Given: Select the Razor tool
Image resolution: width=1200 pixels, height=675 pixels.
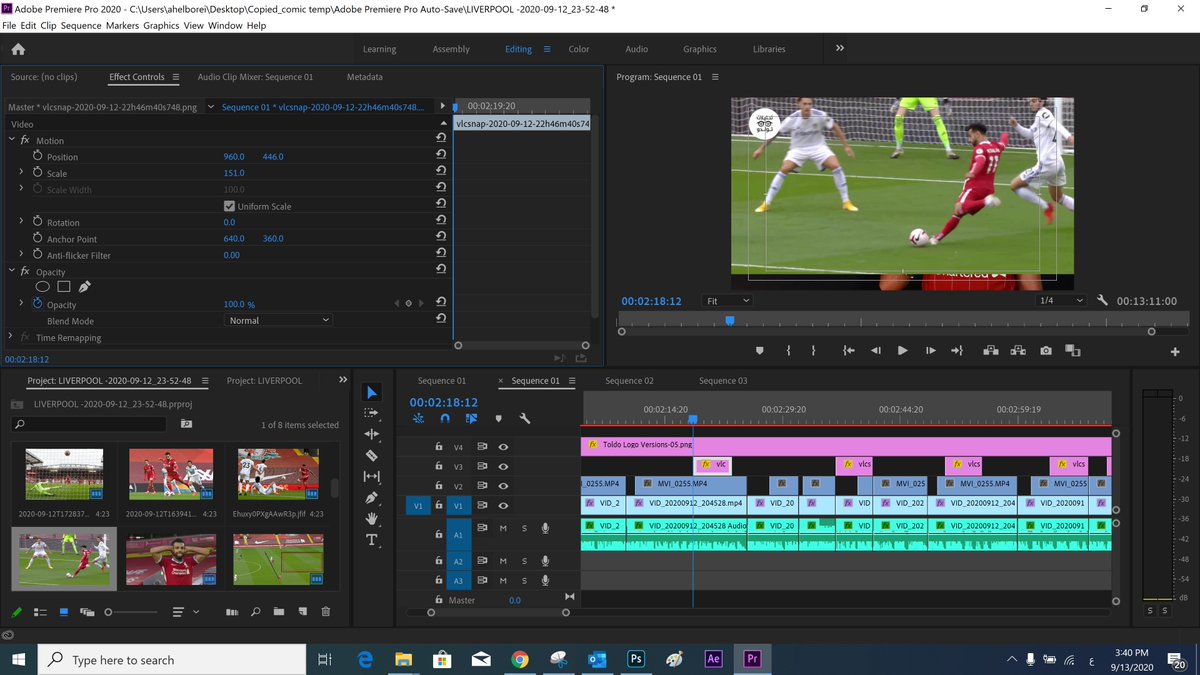Looking at the screenshot, I should click(x=372, y=455).
